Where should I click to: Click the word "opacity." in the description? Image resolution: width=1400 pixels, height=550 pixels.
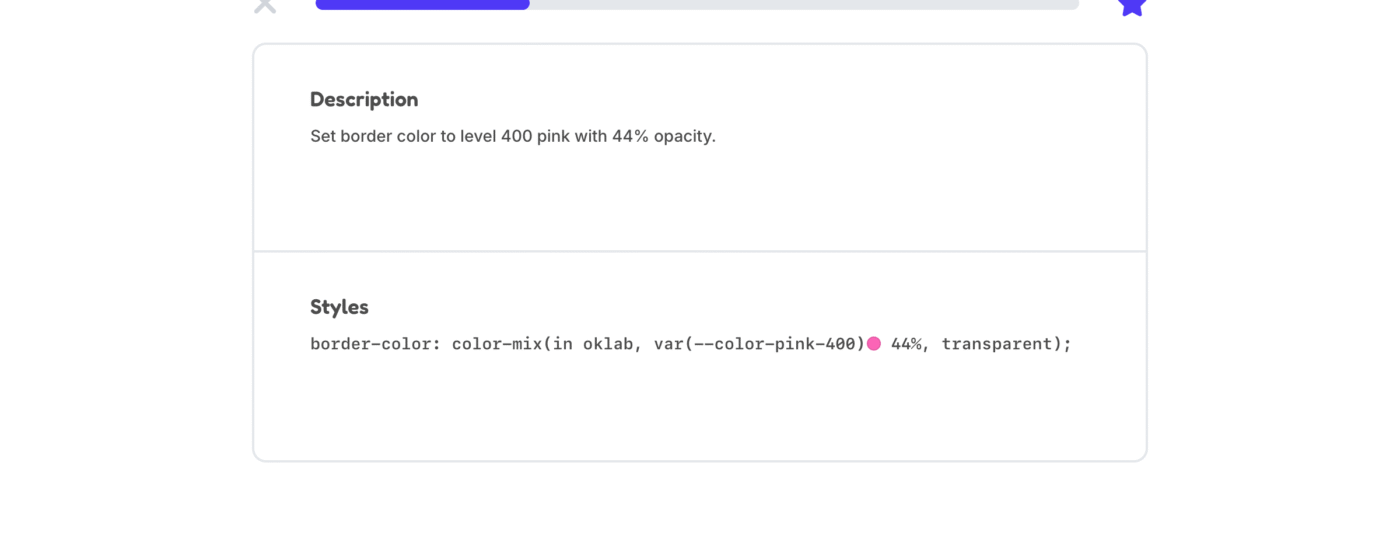[x=685, y=136]
